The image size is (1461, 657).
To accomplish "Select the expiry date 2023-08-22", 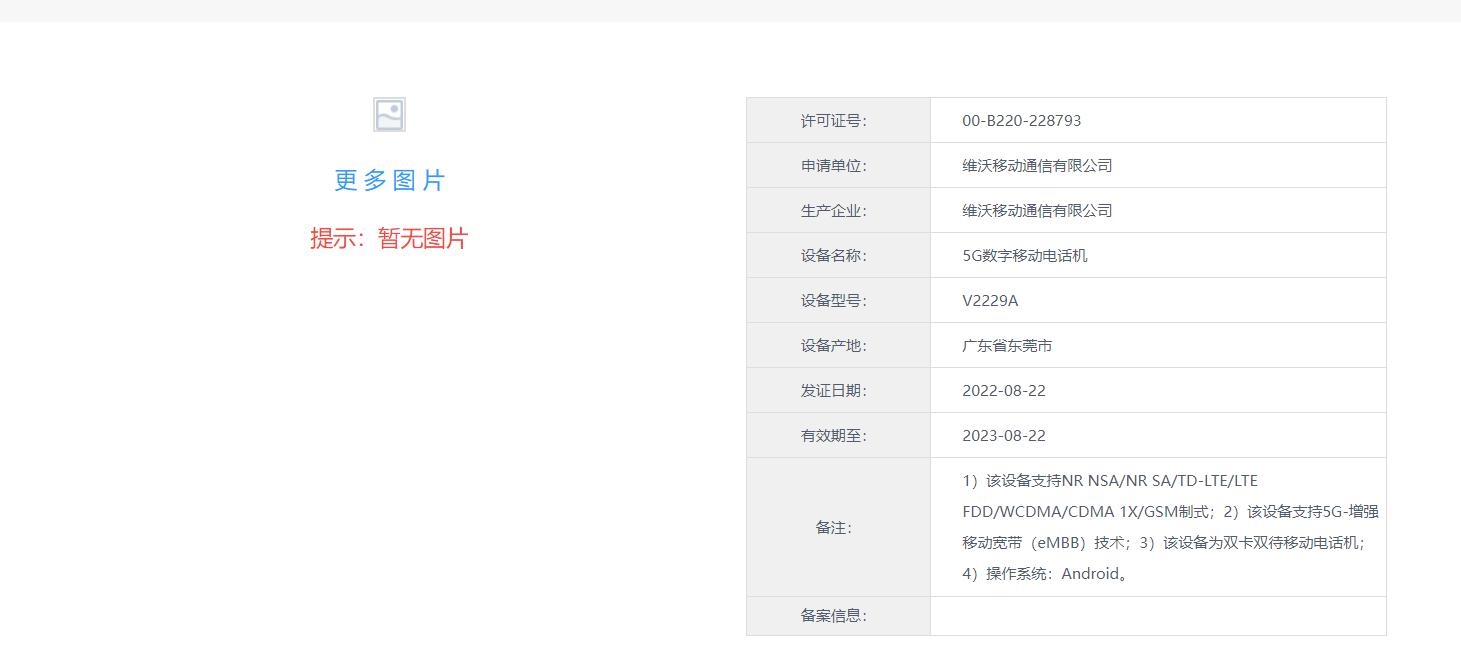I will [x=1004, y=435].
